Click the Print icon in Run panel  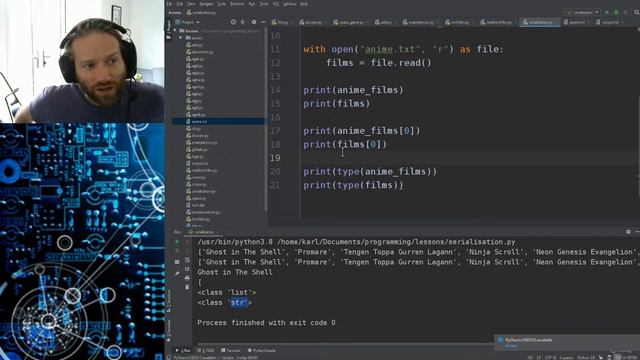pyautogui.click(x=187, y=278)
